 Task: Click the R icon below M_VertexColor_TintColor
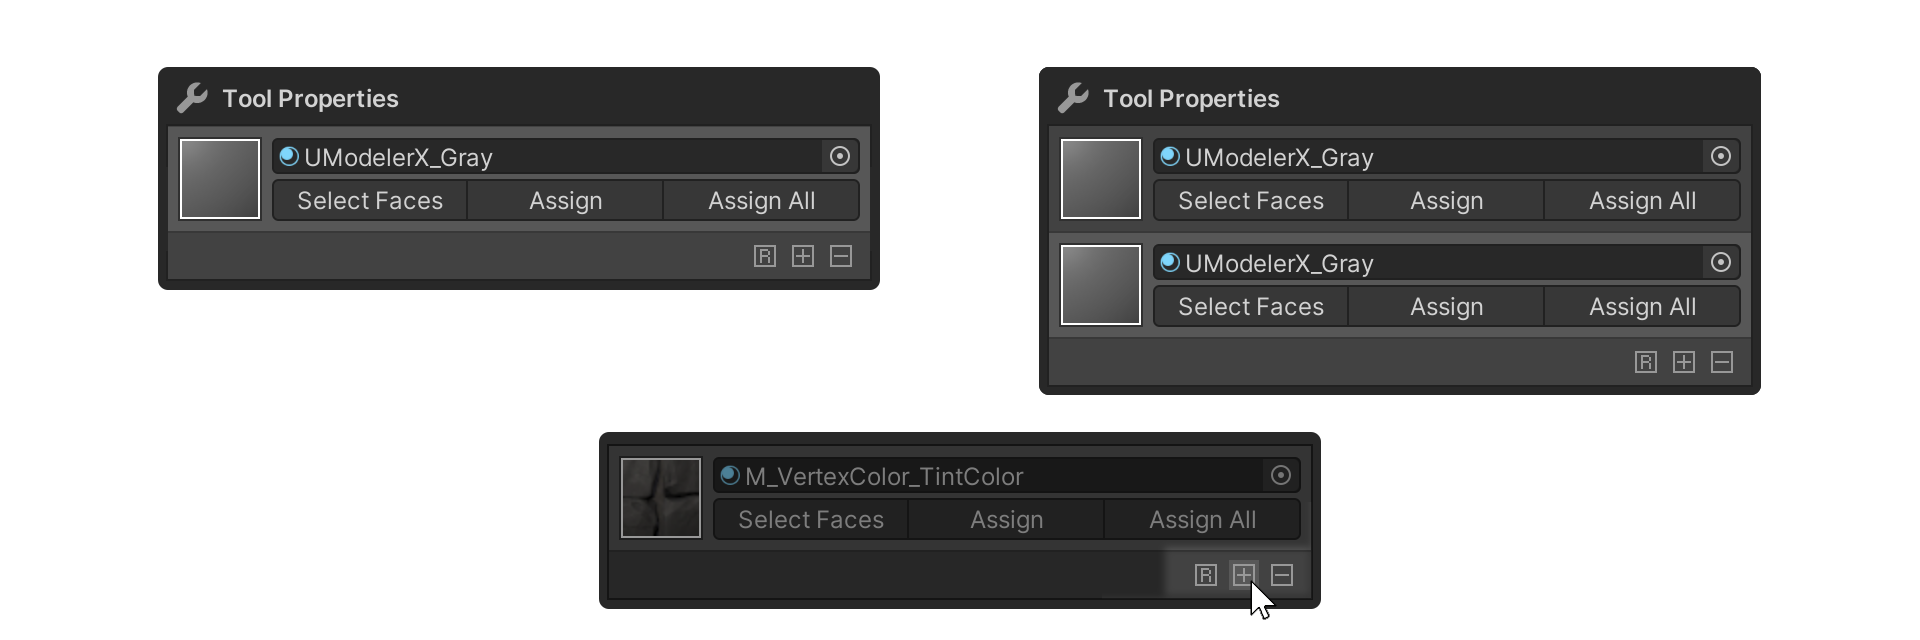point(1206,575)
